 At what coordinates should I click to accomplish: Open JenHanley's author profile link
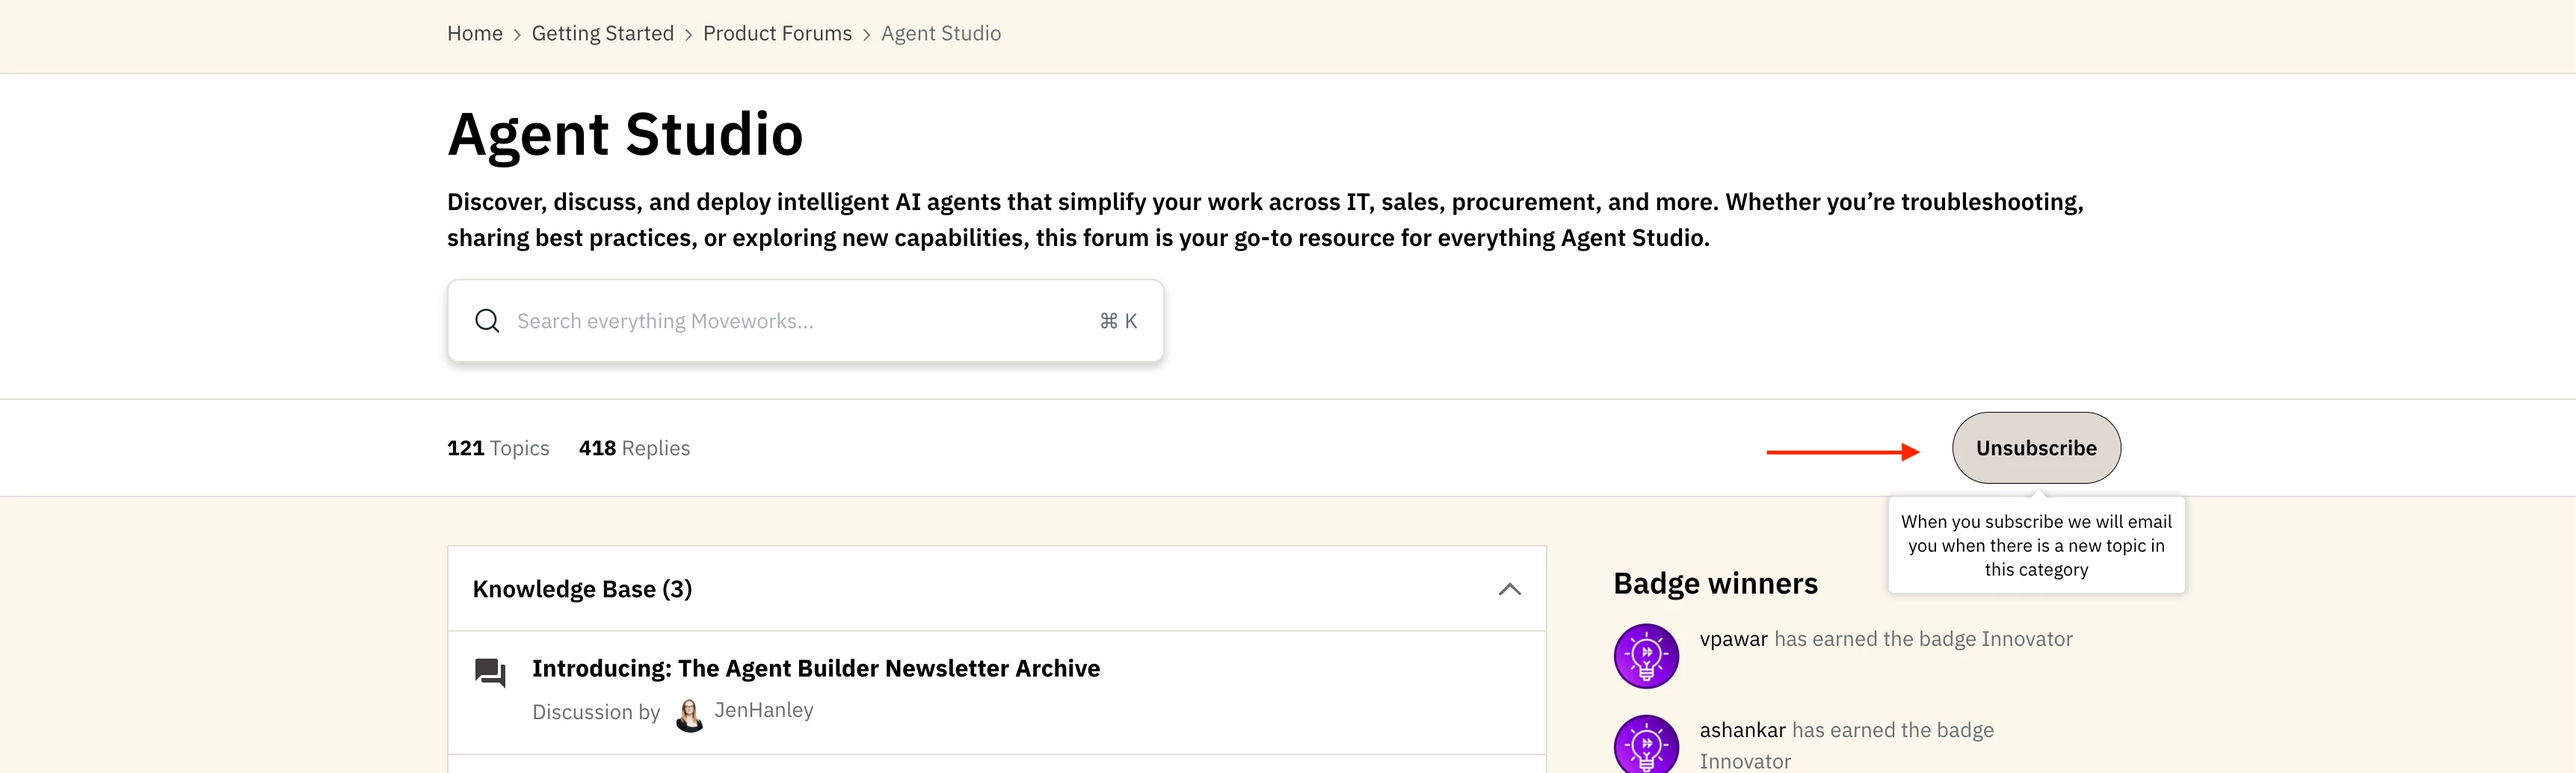point(763,710)
